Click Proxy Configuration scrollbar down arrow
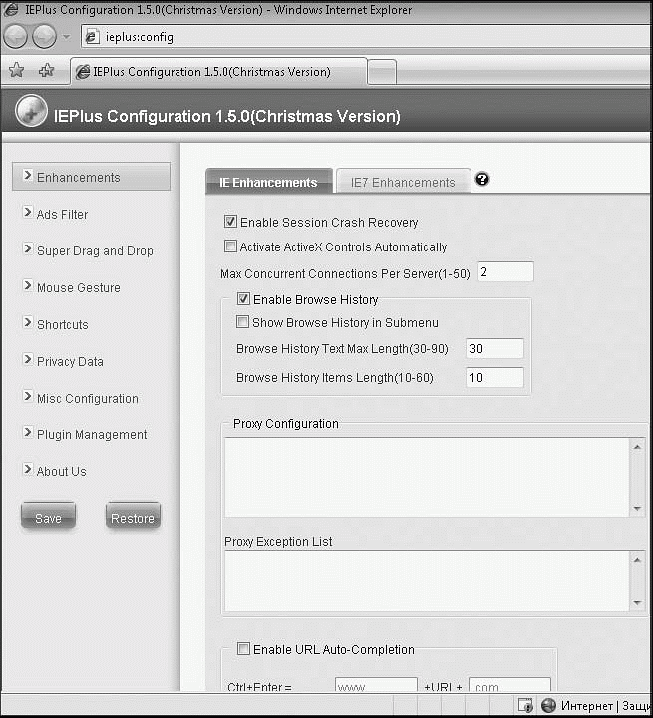Screen dimensions: 653x718 [637, 508]
